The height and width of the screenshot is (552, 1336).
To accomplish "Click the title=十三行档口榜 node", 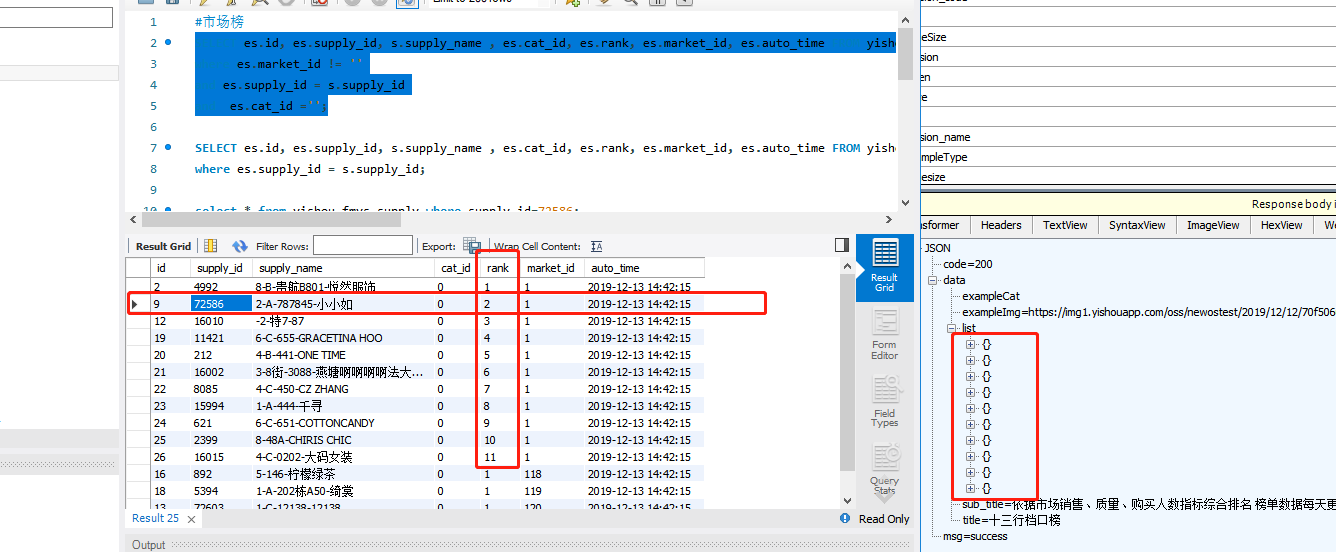I will pos(1011,520).
